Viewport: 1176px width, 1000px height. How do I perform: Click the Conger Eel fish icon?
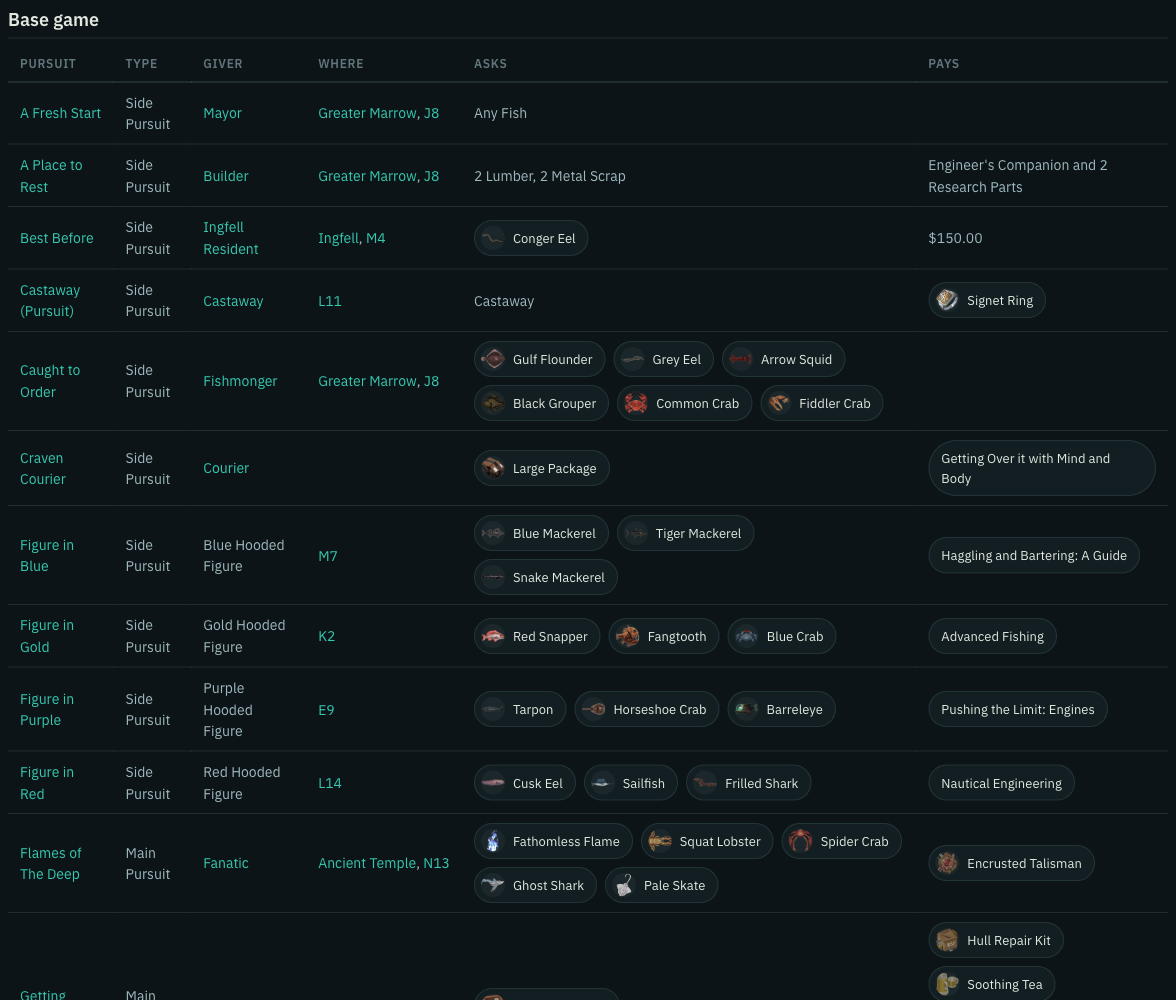493,239
